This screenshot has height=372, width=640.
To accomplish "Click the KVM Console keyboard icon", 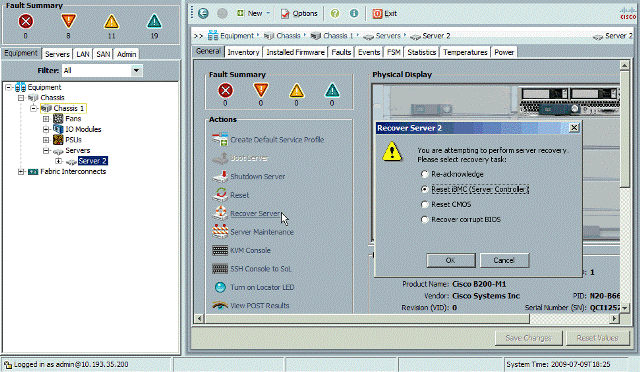I will coord(220,250).
